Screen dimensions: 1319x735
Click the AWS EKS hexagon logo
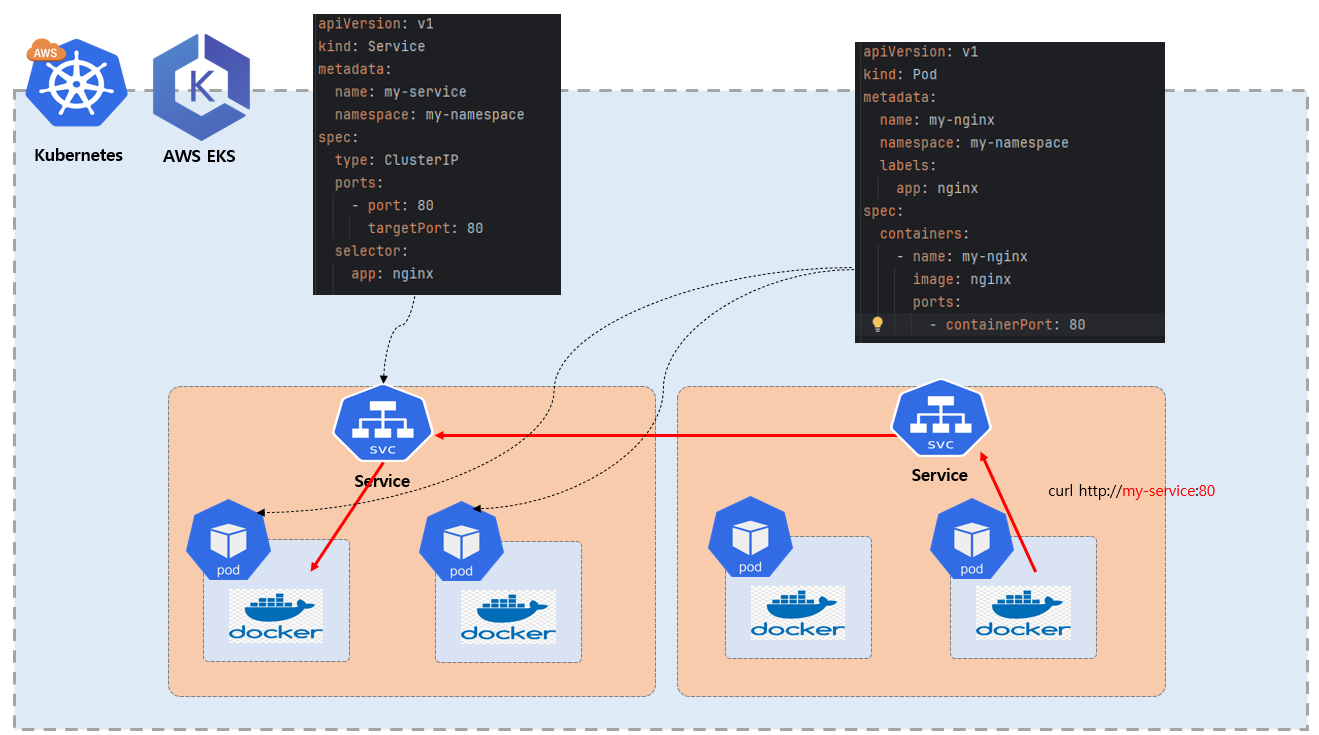coord(201,87)
